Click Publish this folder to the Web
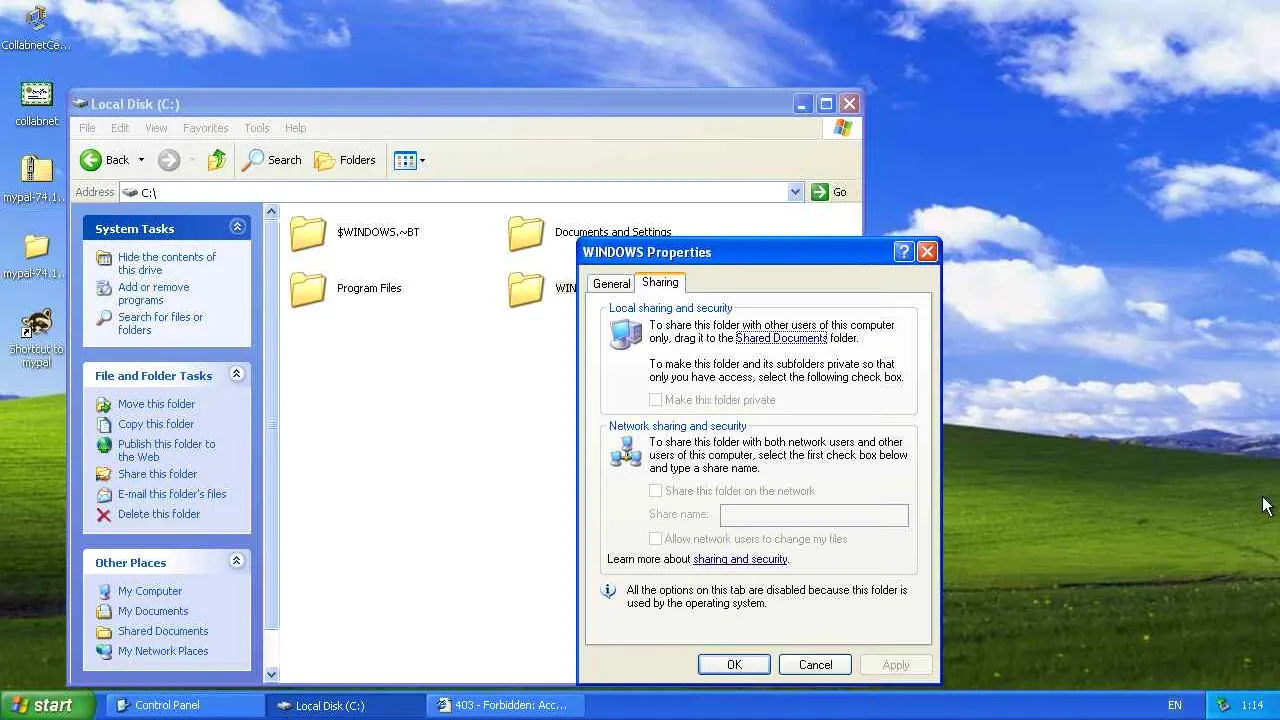The image size is (1280, 720). (x=166, y=450)
